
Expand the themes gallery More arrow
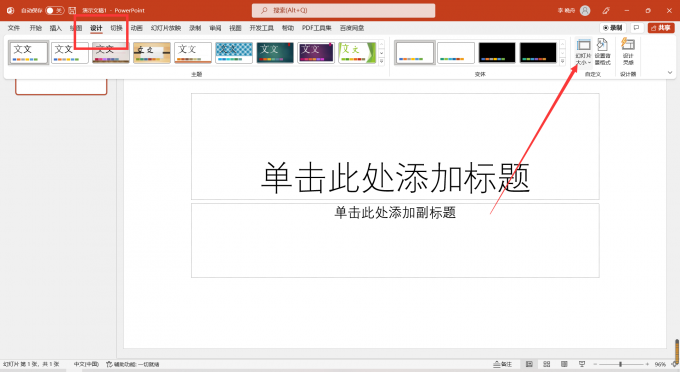[x=382, y=62]
